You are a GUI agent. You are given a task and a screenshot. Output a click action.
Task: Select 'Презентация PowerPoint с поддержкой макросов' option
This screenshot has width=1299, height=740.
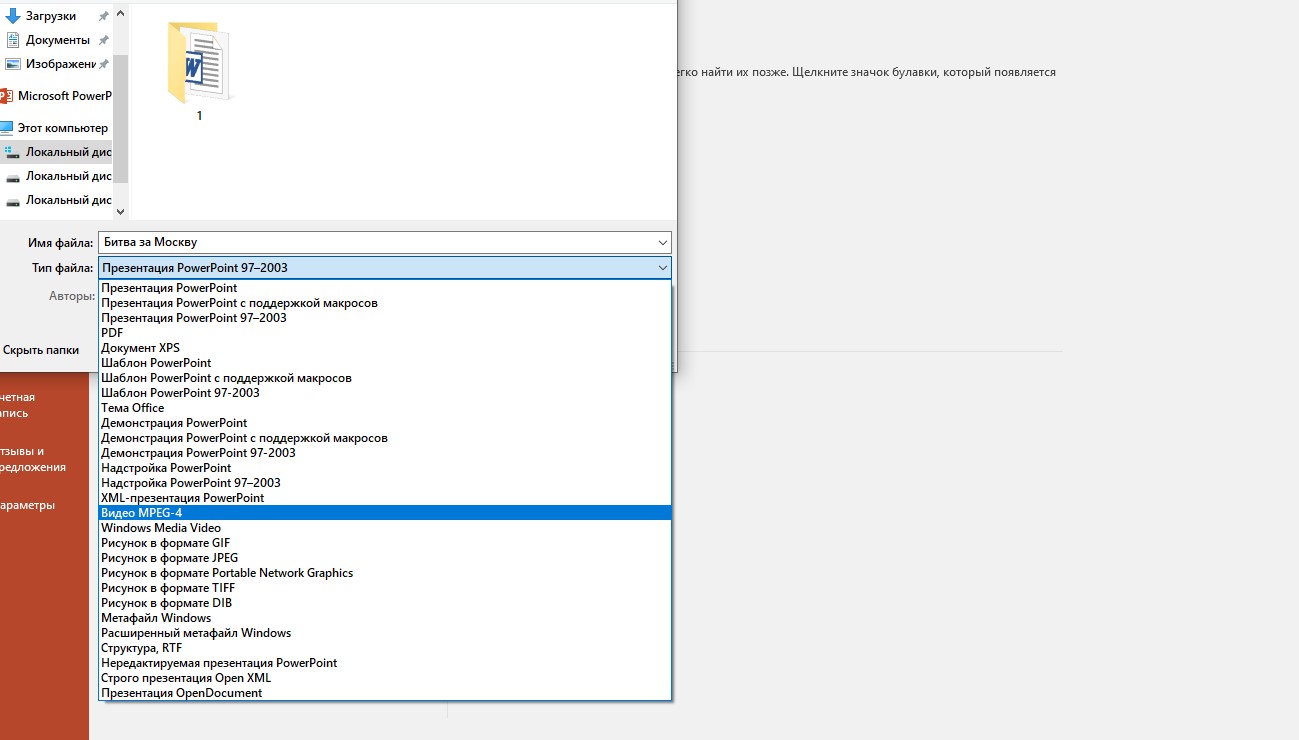385,303
